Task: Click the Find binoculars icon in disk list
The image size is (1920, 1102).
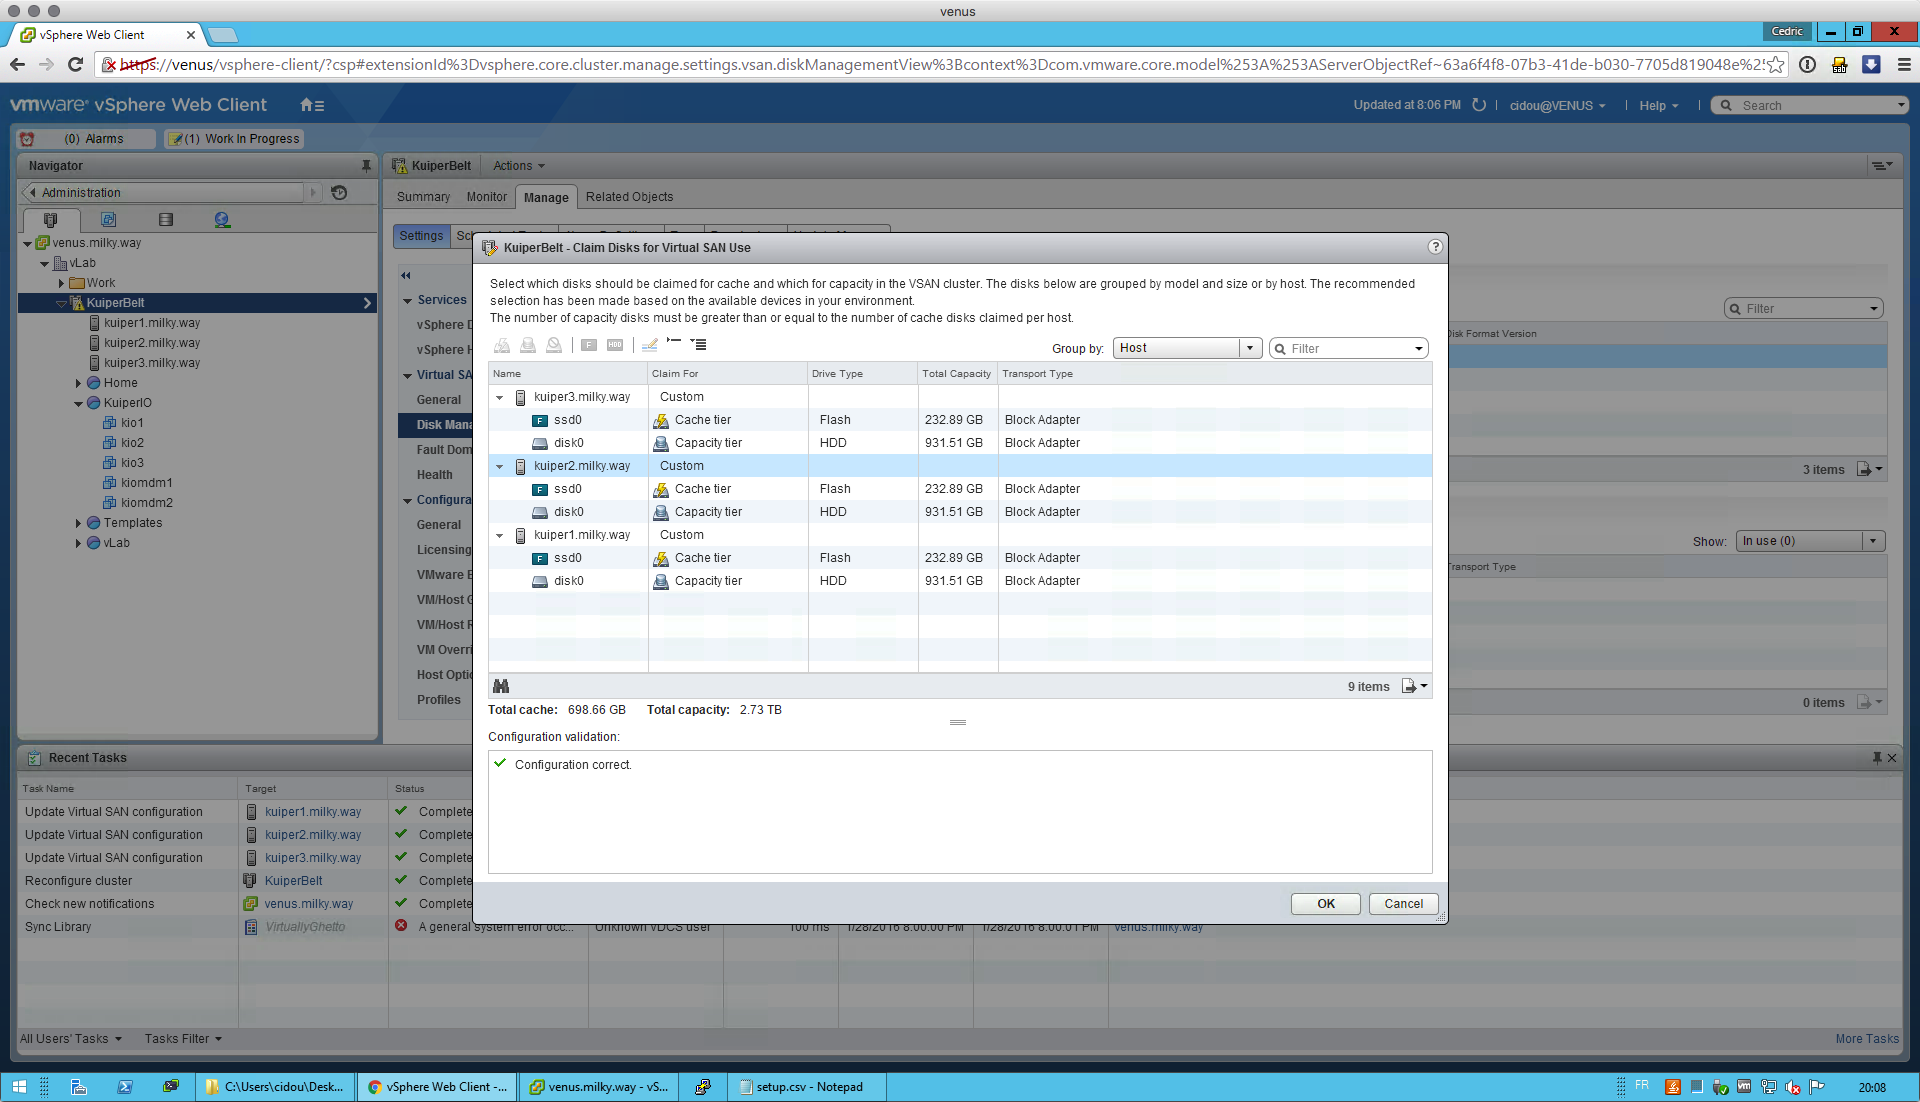Action: coord(501,686)
